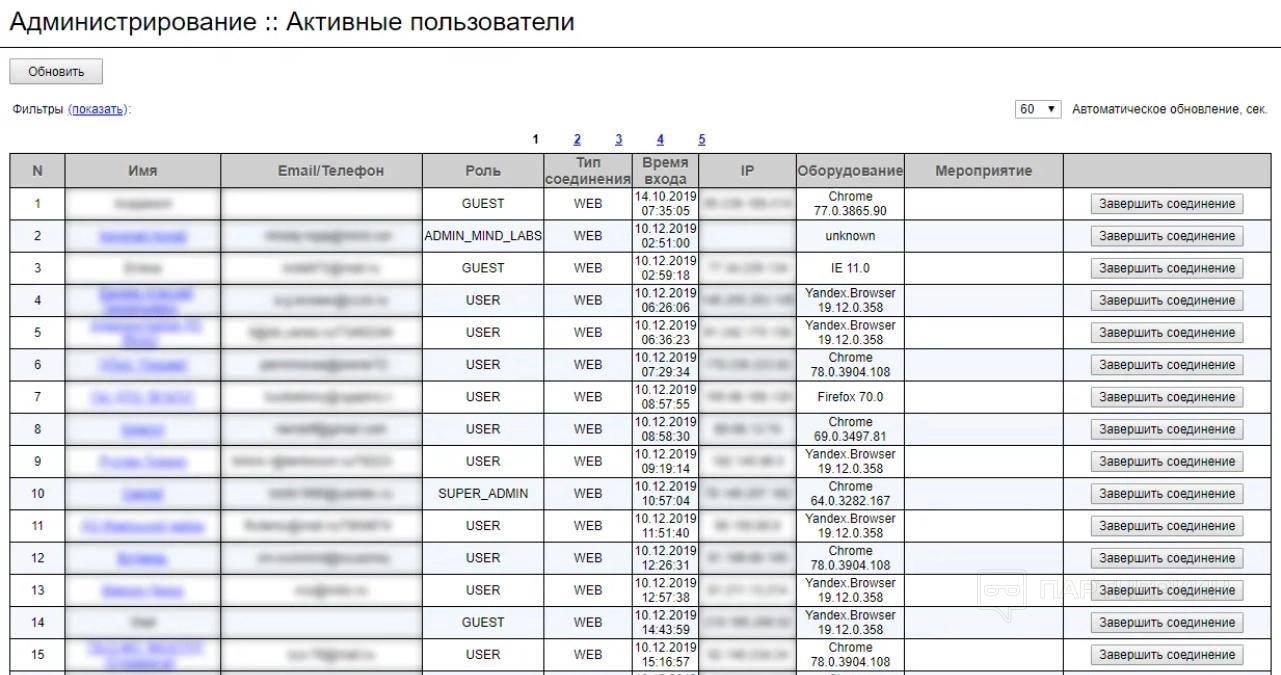
Task: Open the user name link in row 10
Action: [142, 494]
